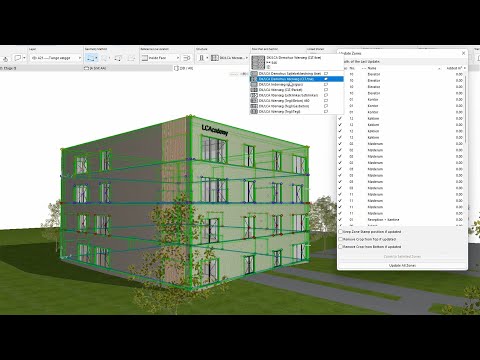Check Remove Crop from Top if updated

pyautogui.click(x=341, y=239)
